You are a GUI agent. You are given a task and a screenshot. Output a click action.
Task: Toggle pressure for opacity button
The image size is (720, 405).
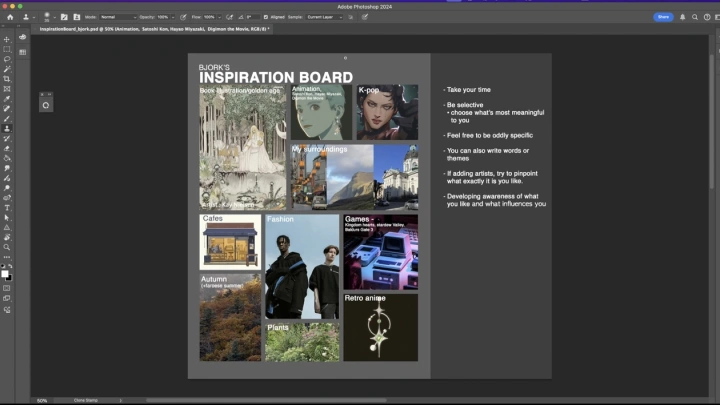183,17
